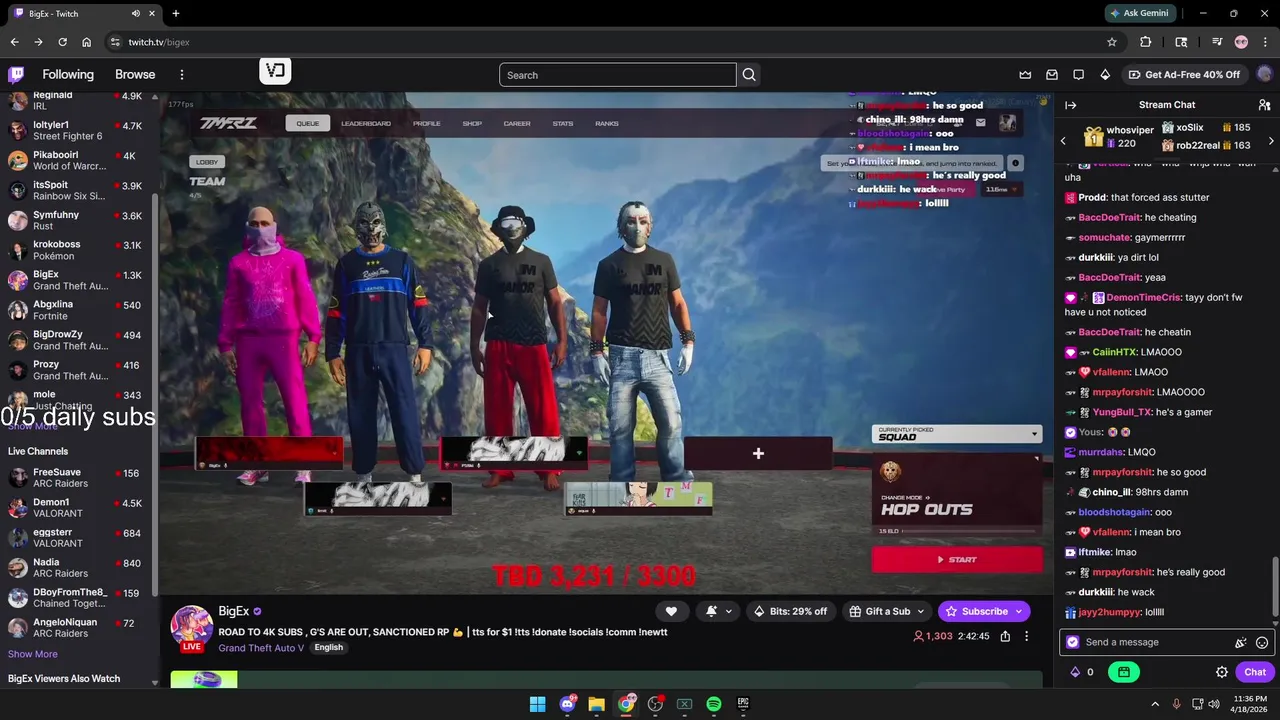1280x720 pixels.
Task: Open Pikabooirl channel in sidebar
Action: coord(78,161)
